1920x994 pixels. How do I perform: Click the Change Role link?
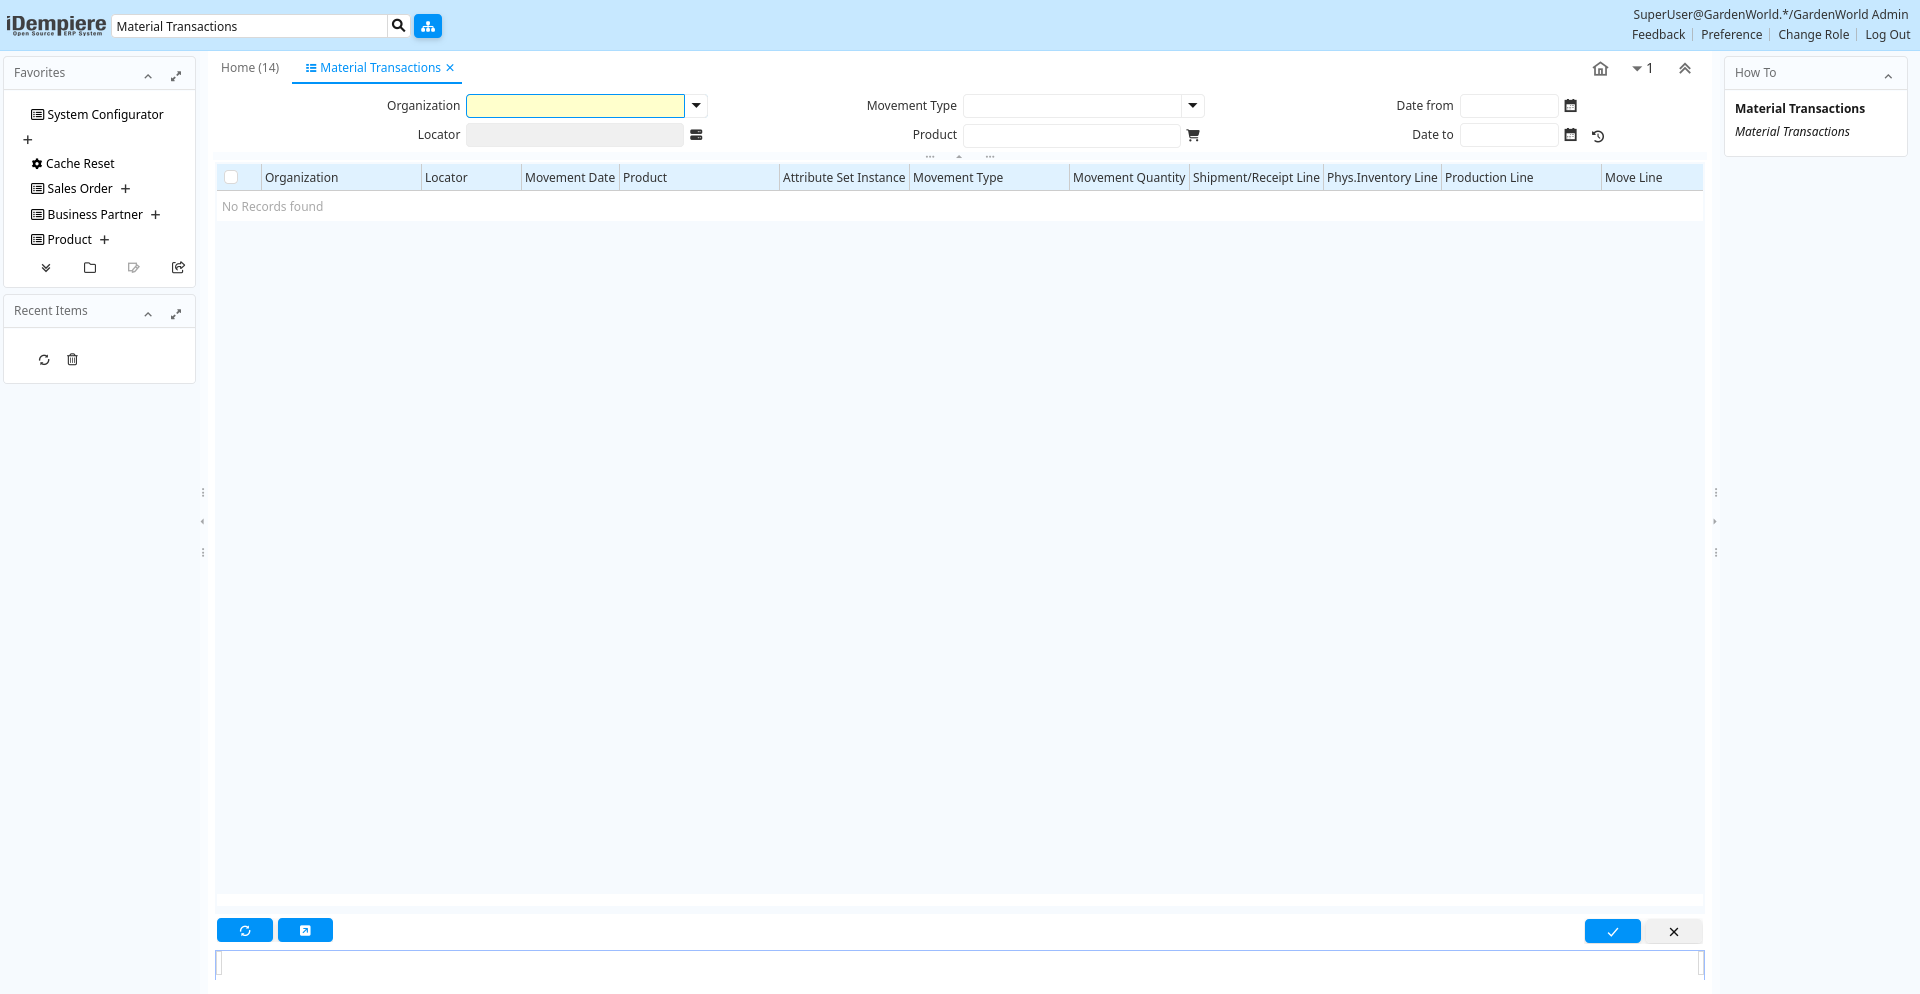click(x=1813, y=35)
